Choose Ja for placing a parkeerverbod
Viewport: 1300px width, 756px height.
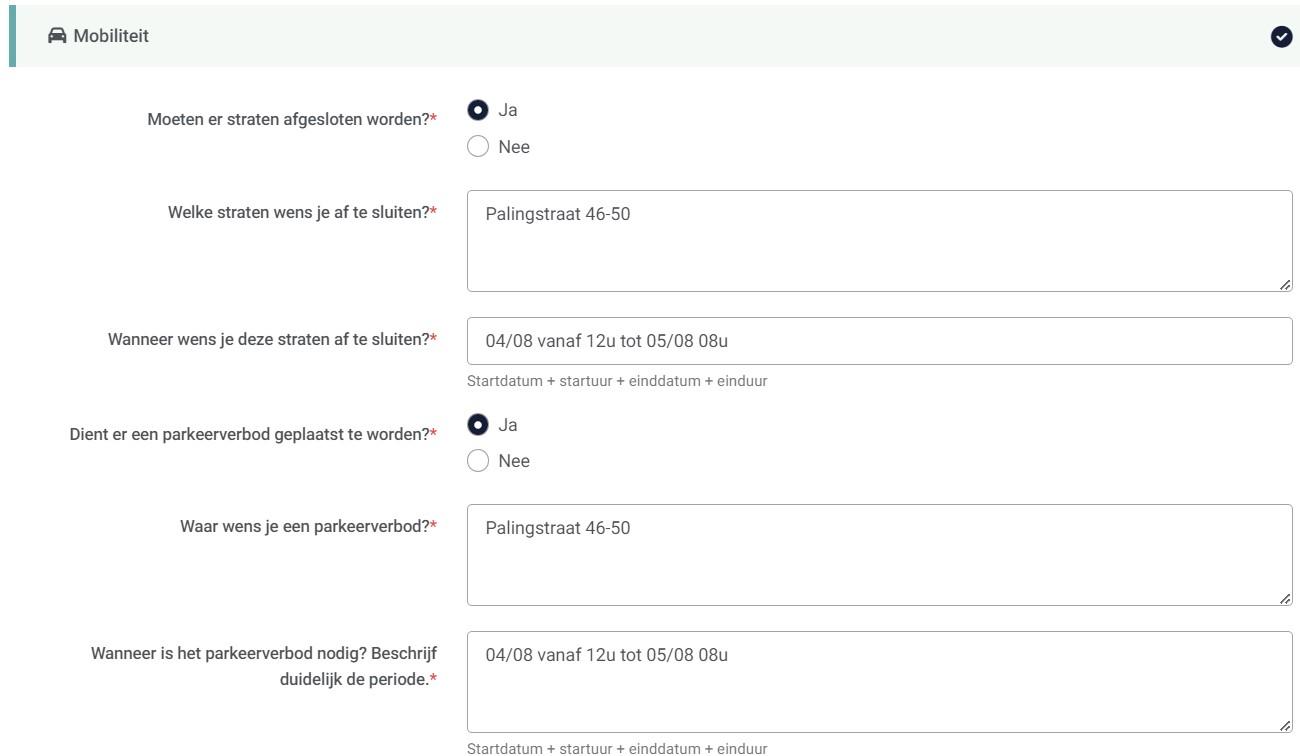478,425
